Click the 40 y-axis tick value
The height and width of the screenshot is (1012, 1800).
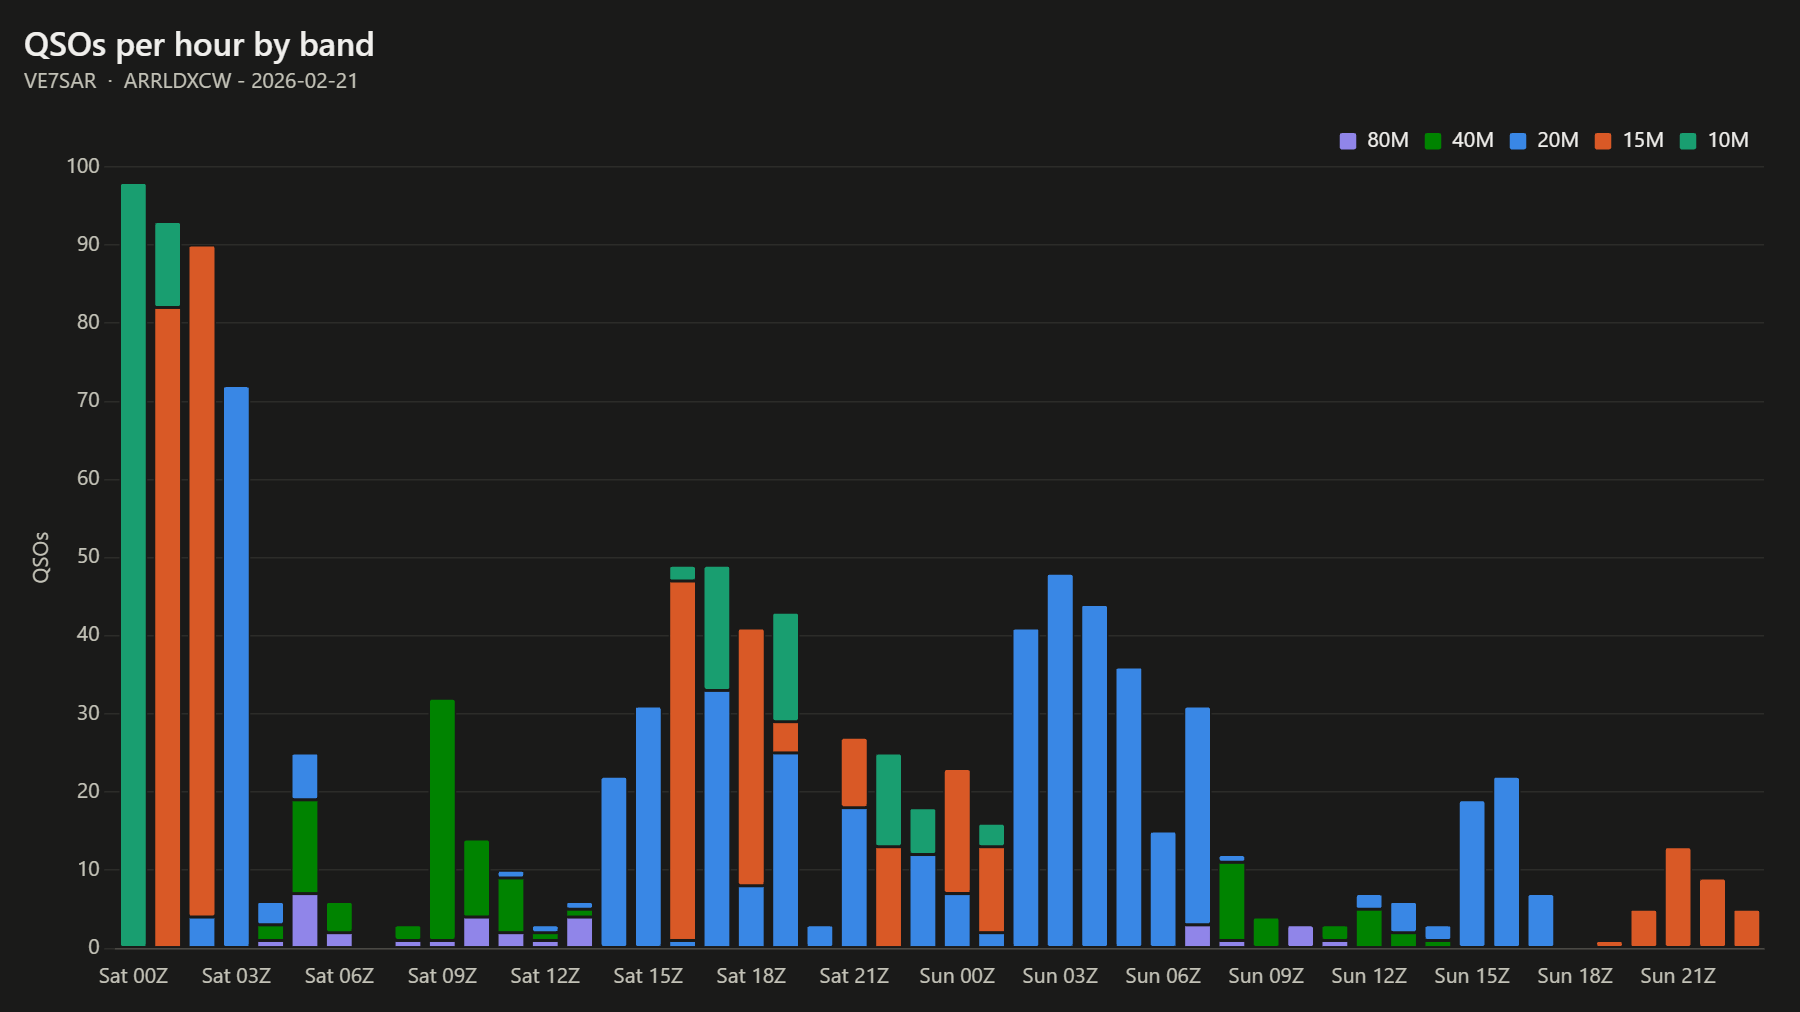click(88, 634)
